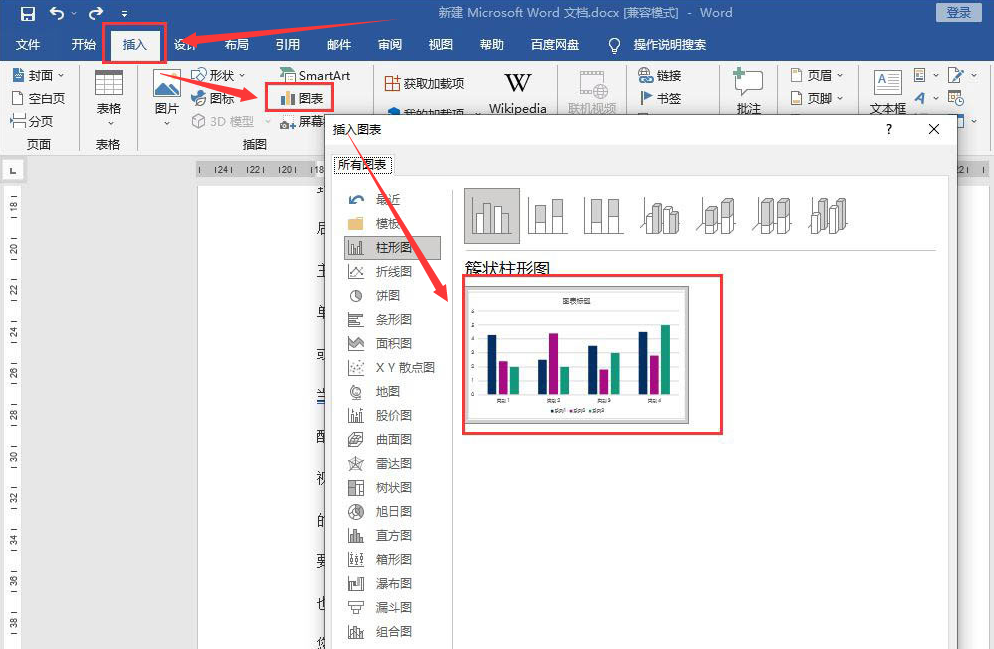This screenshot has width=994, height=649.
Task: Select 折线图 in the chart type list
Action: (393, 271)
